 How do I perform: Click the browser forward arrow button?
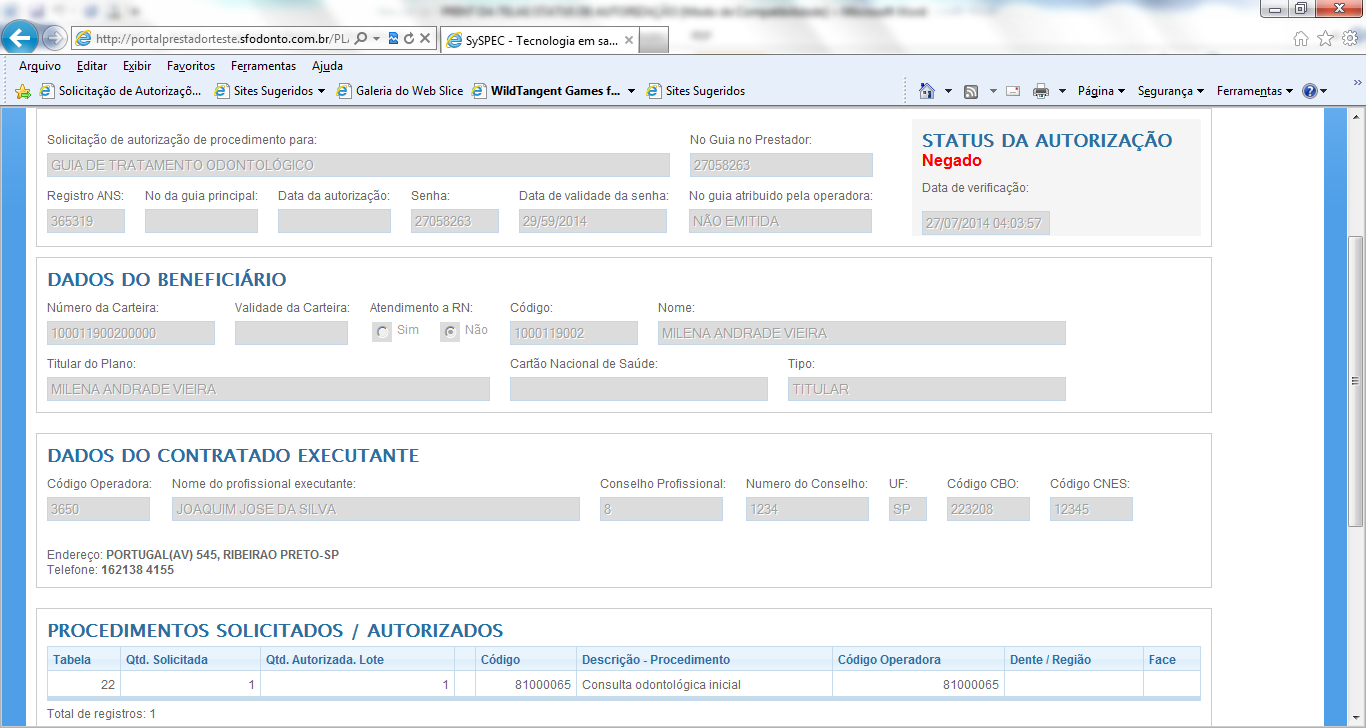[55, 39]
